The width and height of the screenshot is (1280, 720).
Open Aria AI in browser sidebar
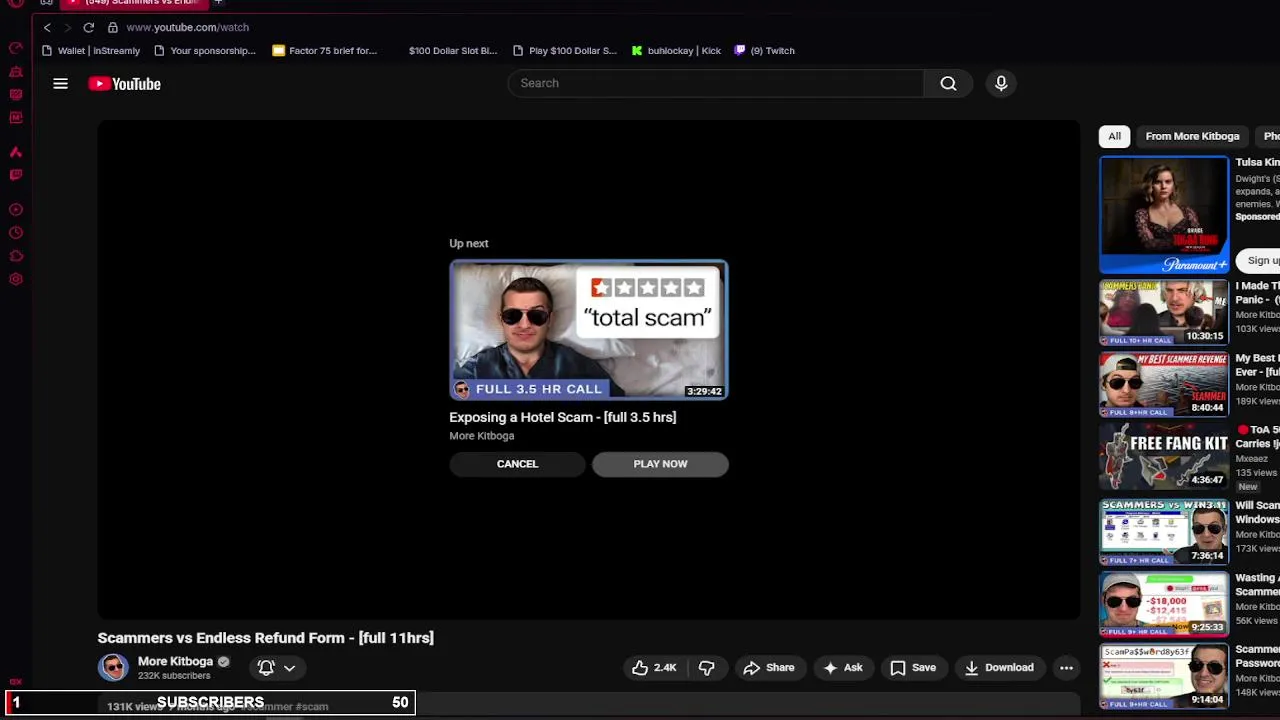tap(16, 152)
